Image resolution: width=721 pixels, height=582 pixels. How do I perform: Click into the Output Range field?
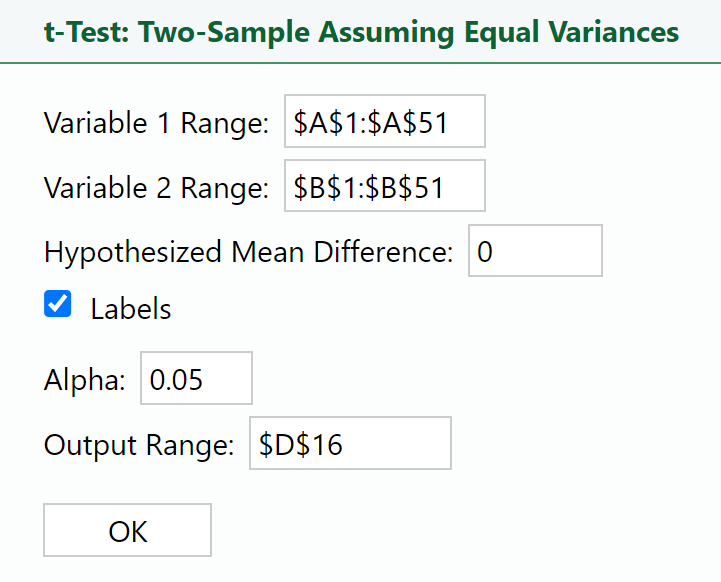click(x=350, y=443)
